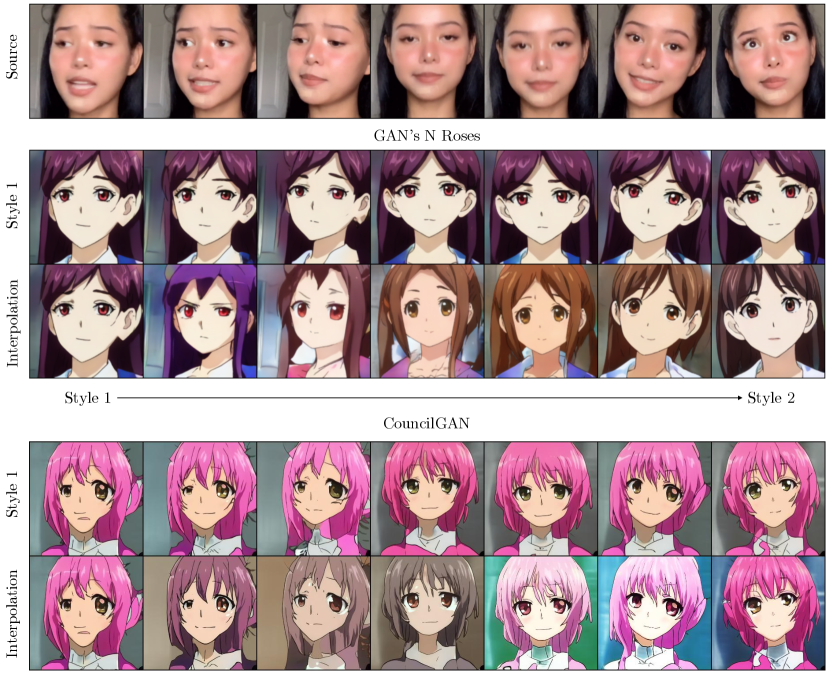Open third GAN's N Roses Style 1 image
Image resolution: width=830 pixels, height=675 pixels.
tap(314, 207)
